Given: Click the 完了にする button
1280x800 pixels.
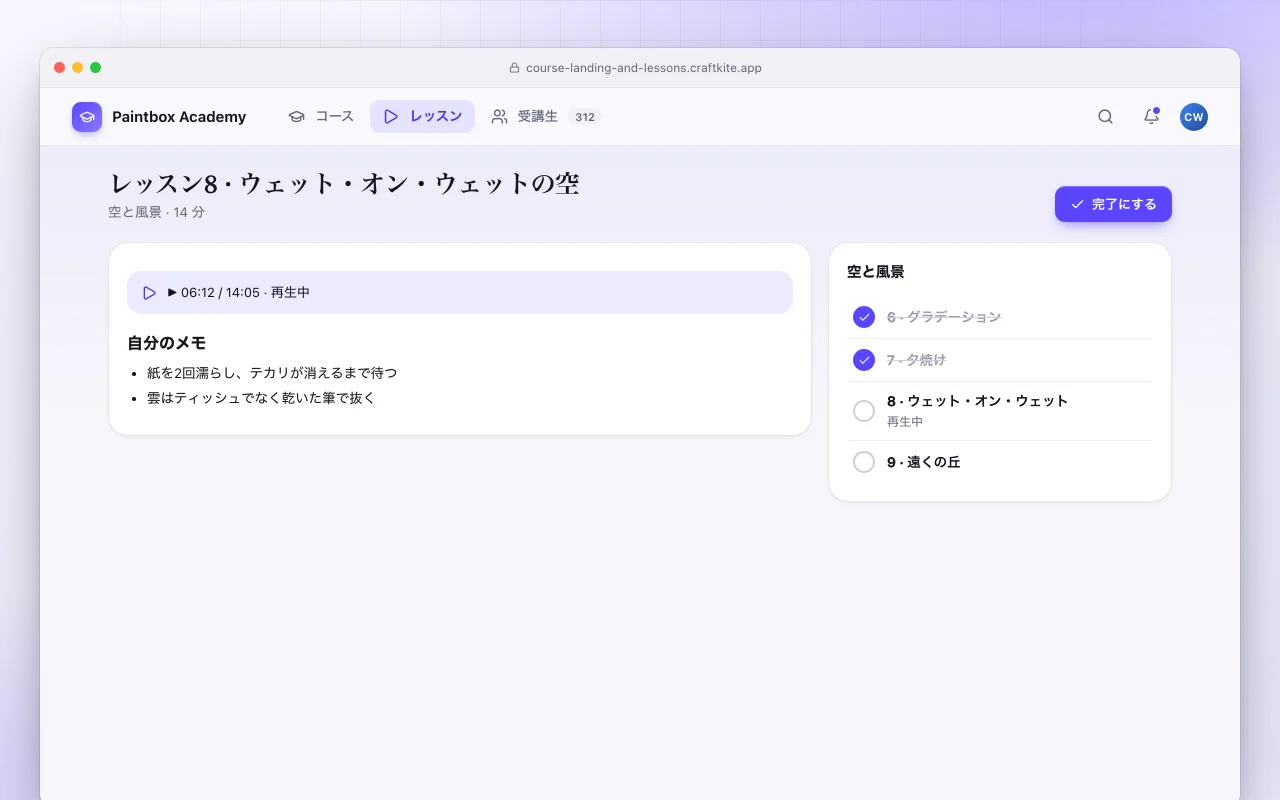Looking at the screenshot, I should tap(1113, 204).
